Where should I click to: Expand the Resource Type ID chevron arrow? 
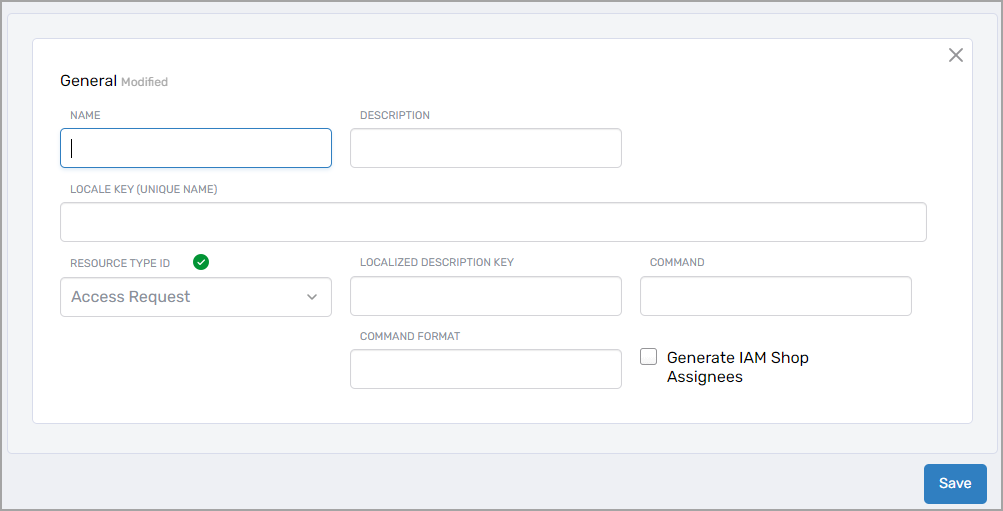pos(312,297)
